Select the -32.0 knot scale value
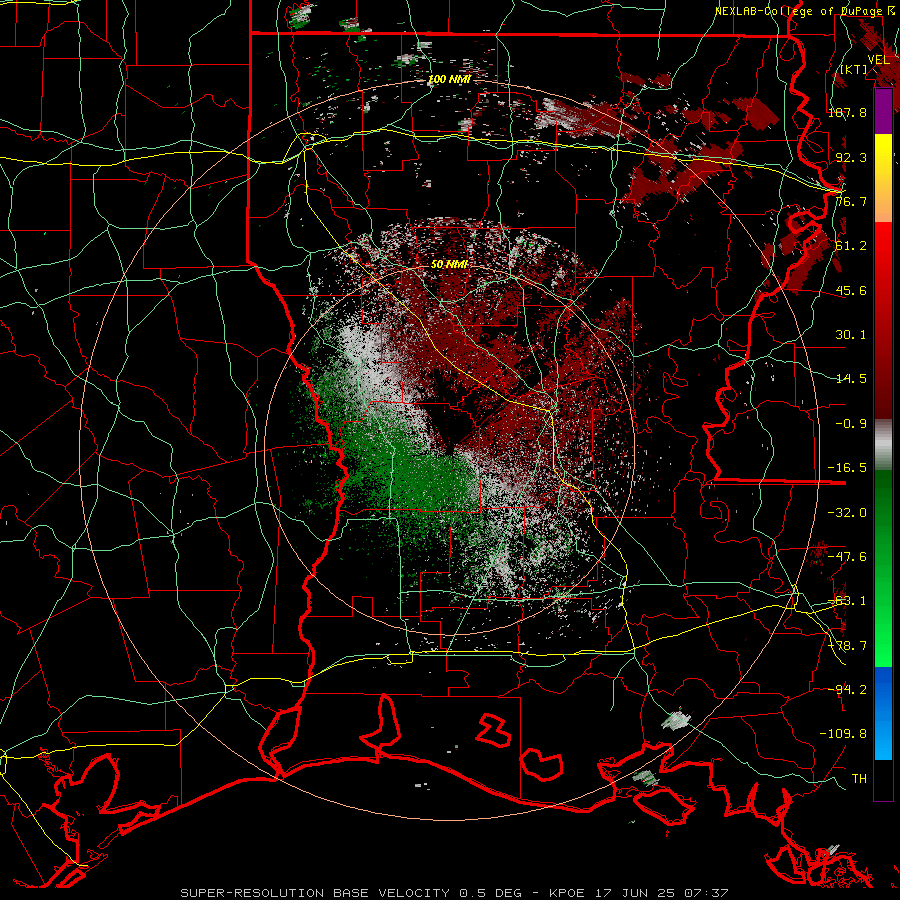The image size is (900, 900). pos(847,513)
